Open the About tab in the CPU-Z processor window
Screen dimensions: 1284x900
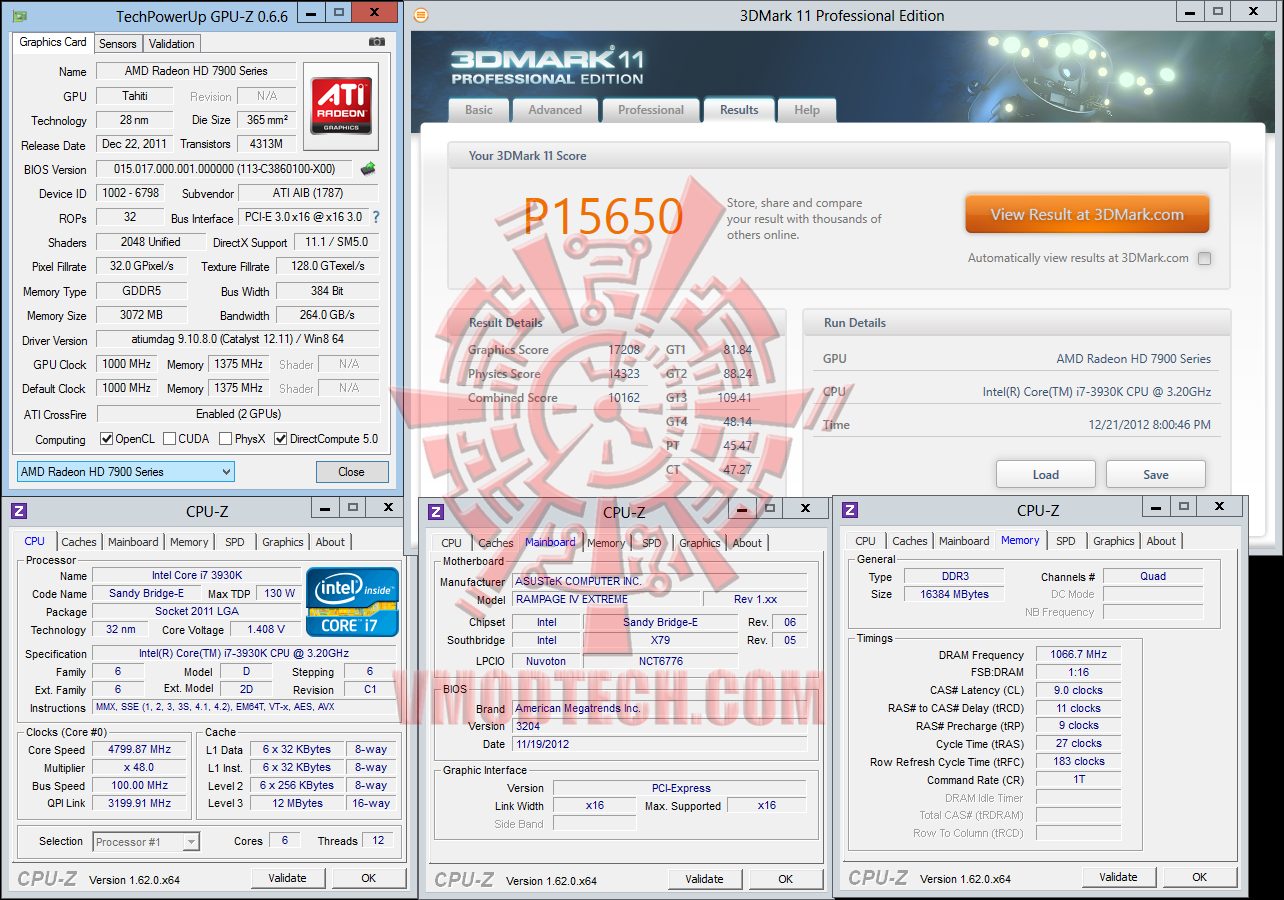[x=330, y=542]
